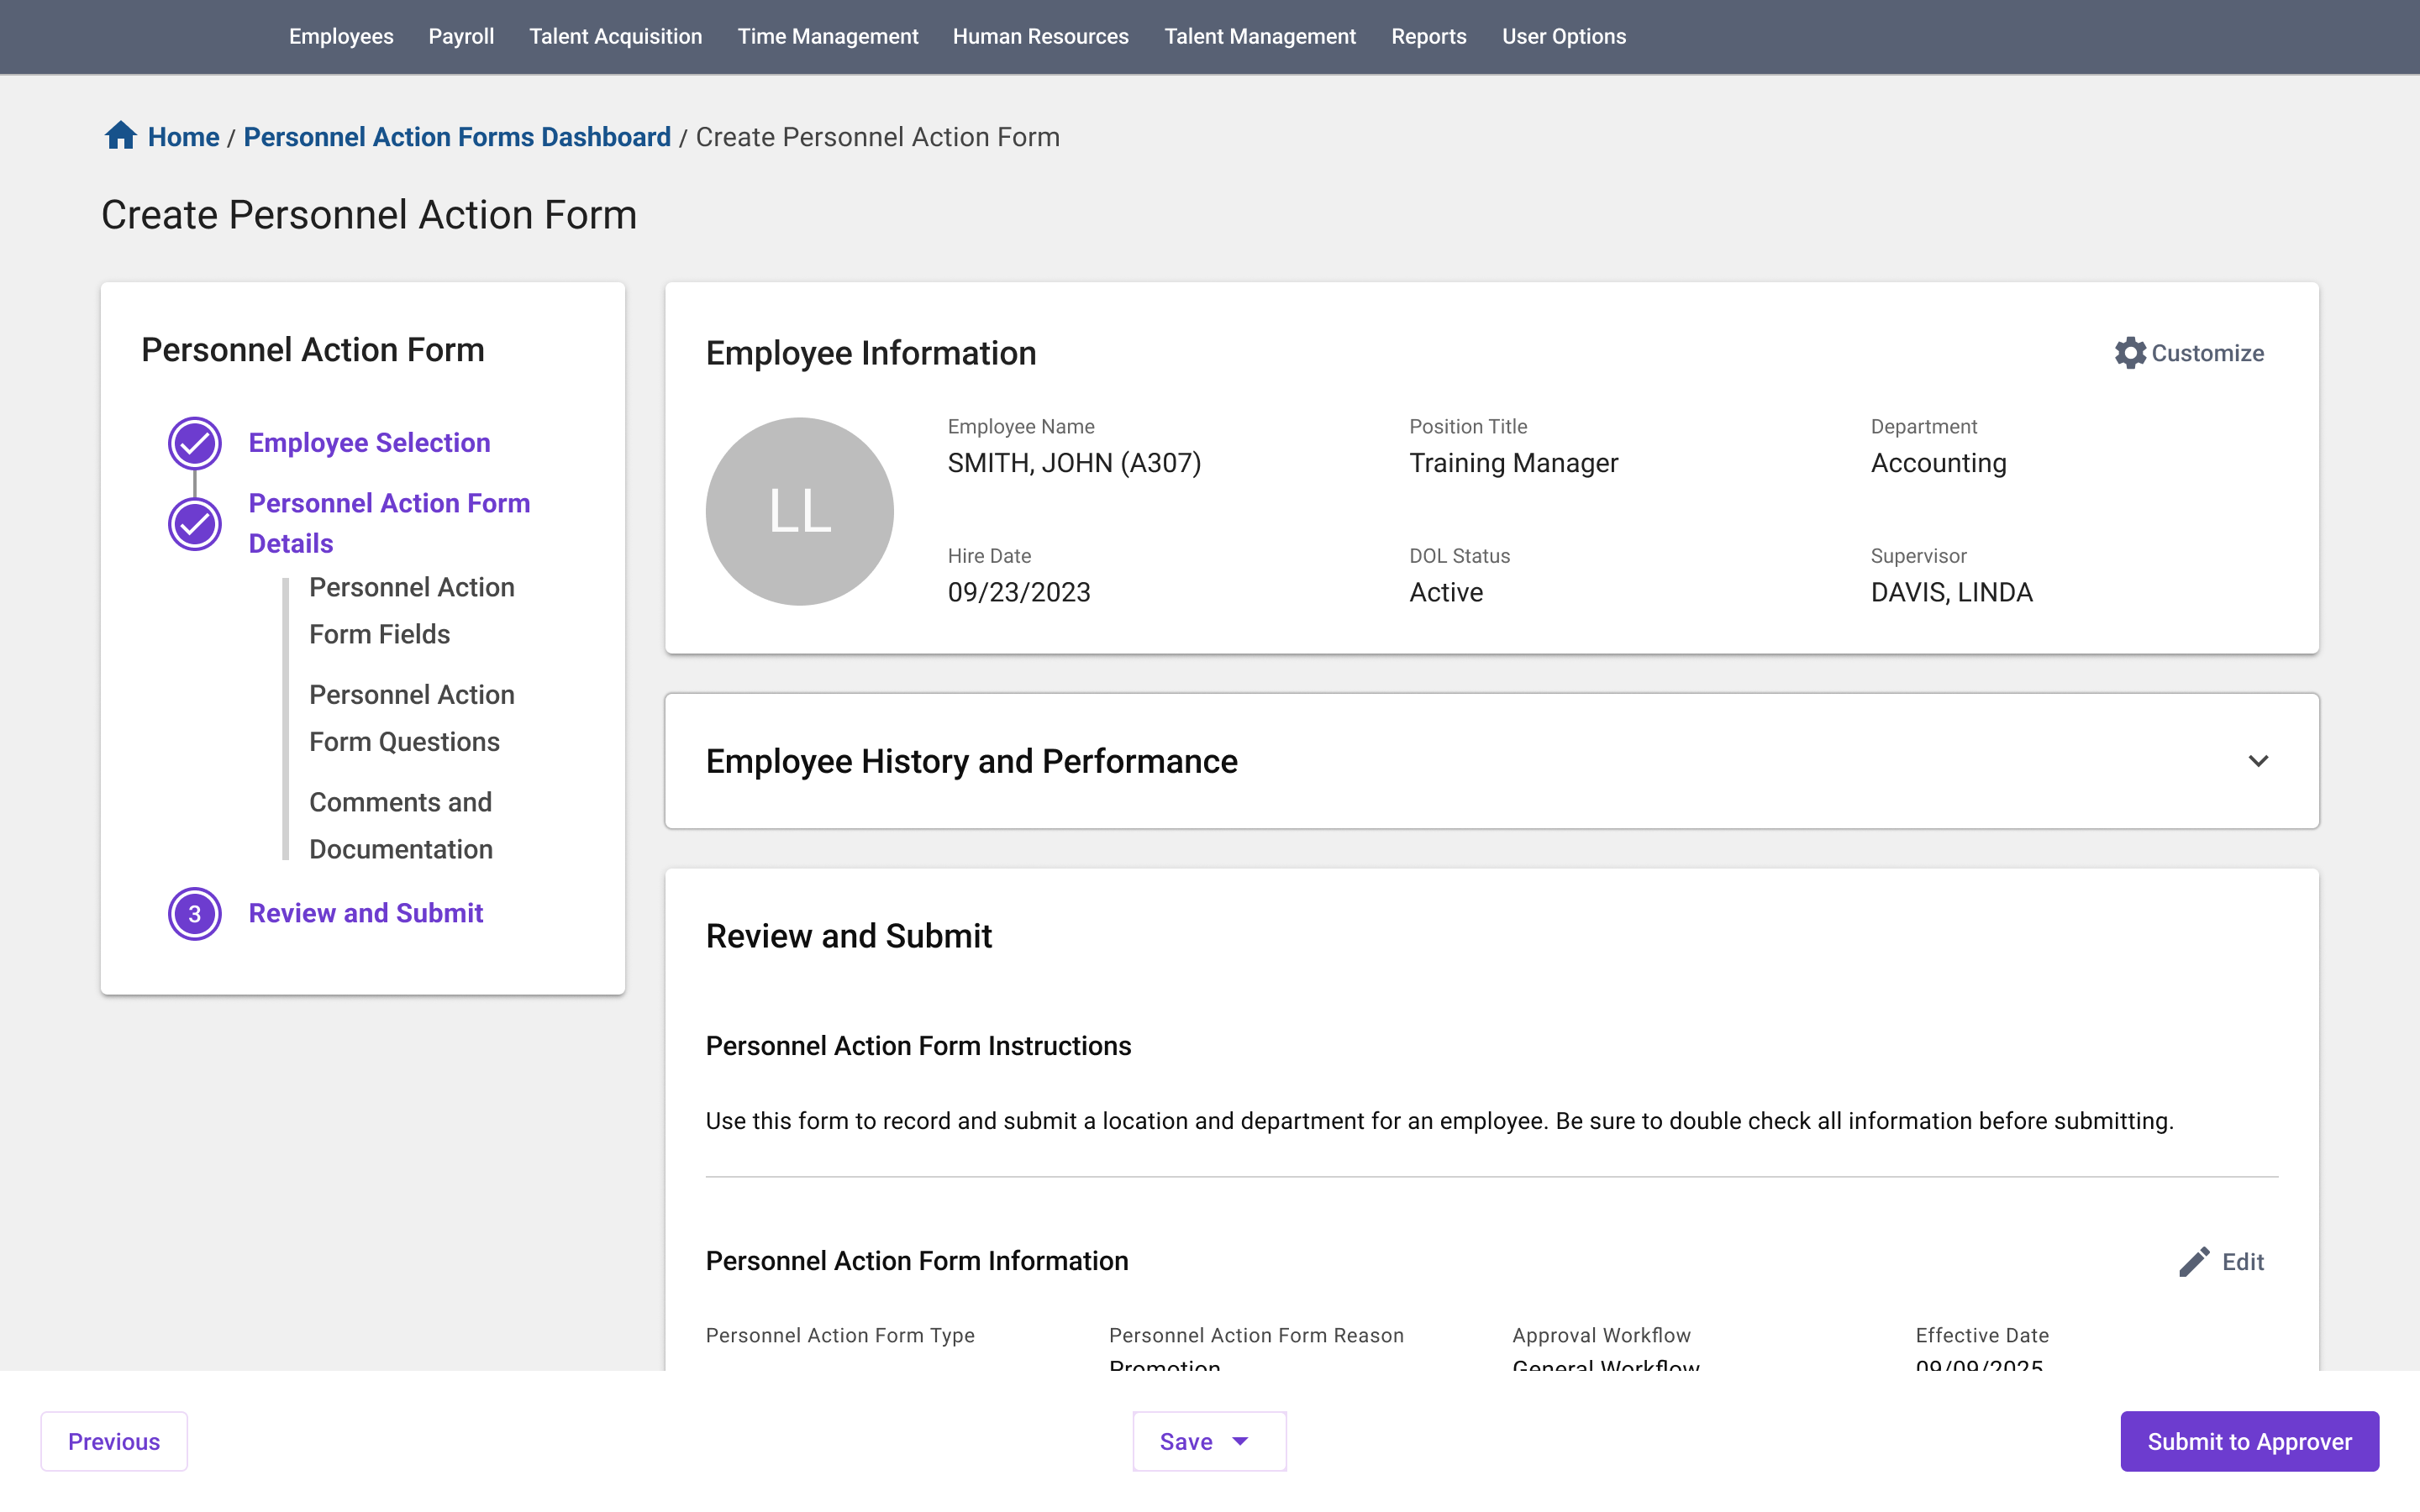Open Personnel Action Forms Dashboard link
The image size is (2420, 1512).
point(457,137)
